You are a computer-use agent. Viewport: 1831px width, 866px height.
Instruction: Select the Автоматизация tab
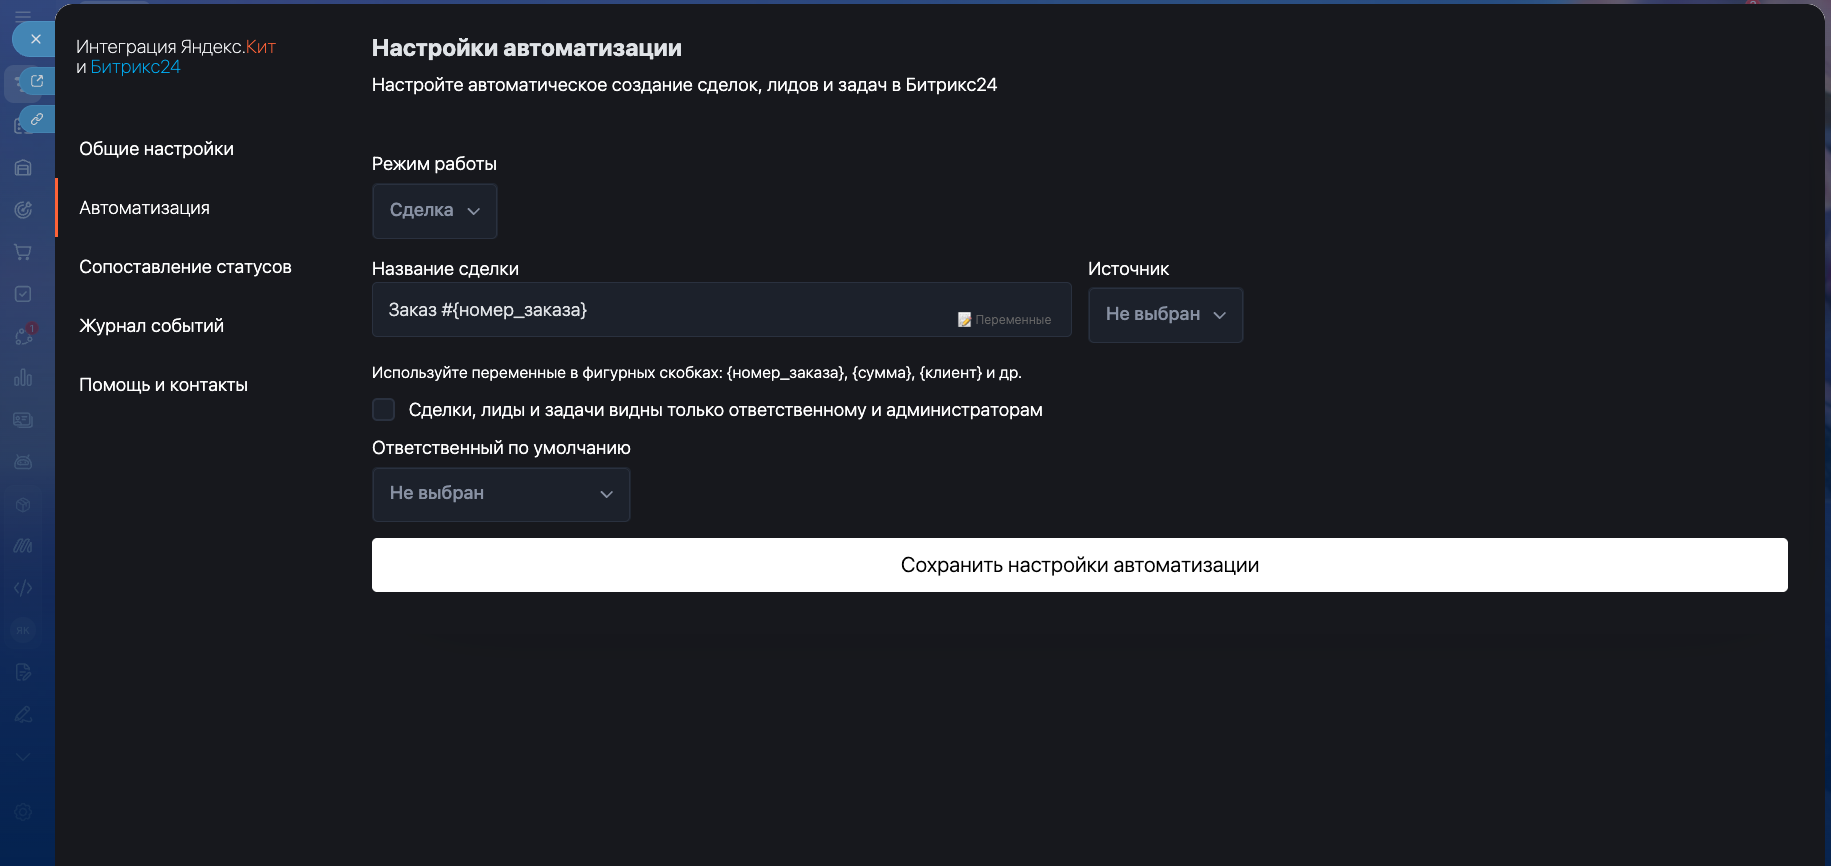(145, 208)
